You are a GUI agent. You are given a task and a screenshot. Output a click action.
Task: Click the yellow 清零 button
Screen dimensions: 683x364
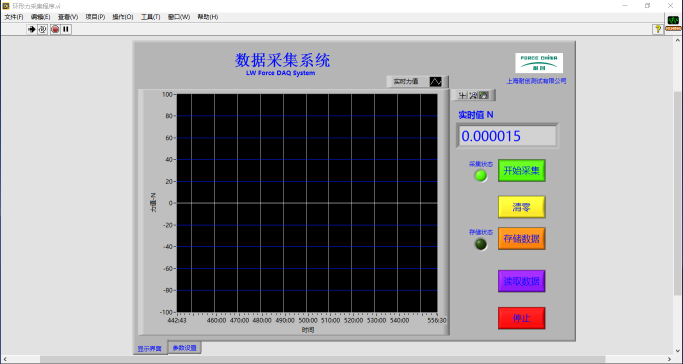521,207
